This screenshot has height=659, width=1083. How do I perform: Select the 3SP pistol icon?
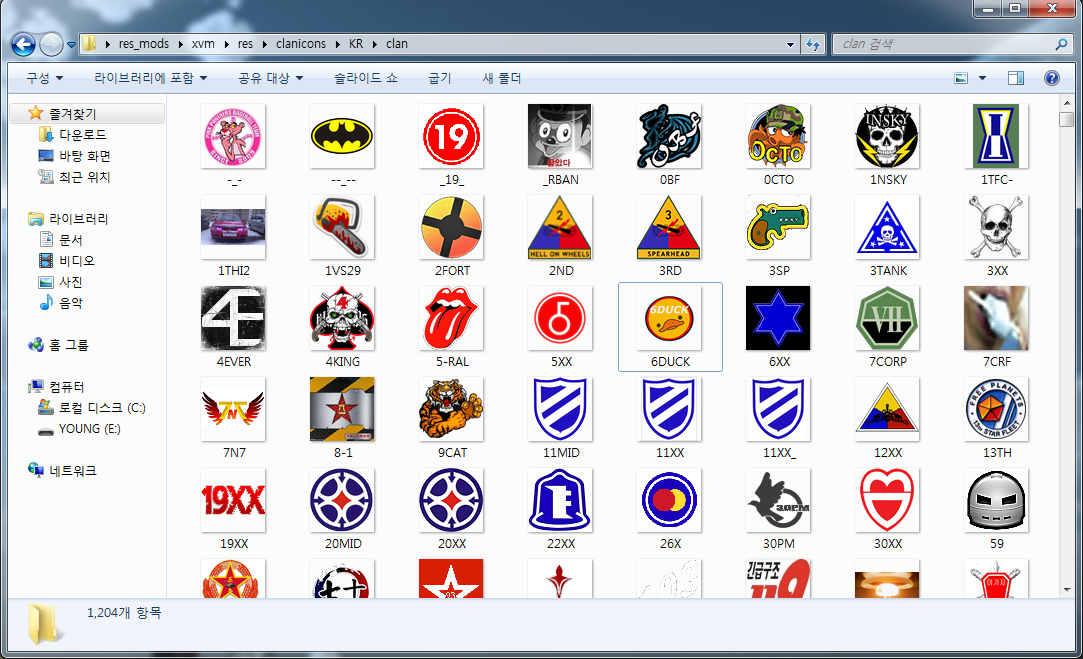pyautogui.click(x=778, y=227)
